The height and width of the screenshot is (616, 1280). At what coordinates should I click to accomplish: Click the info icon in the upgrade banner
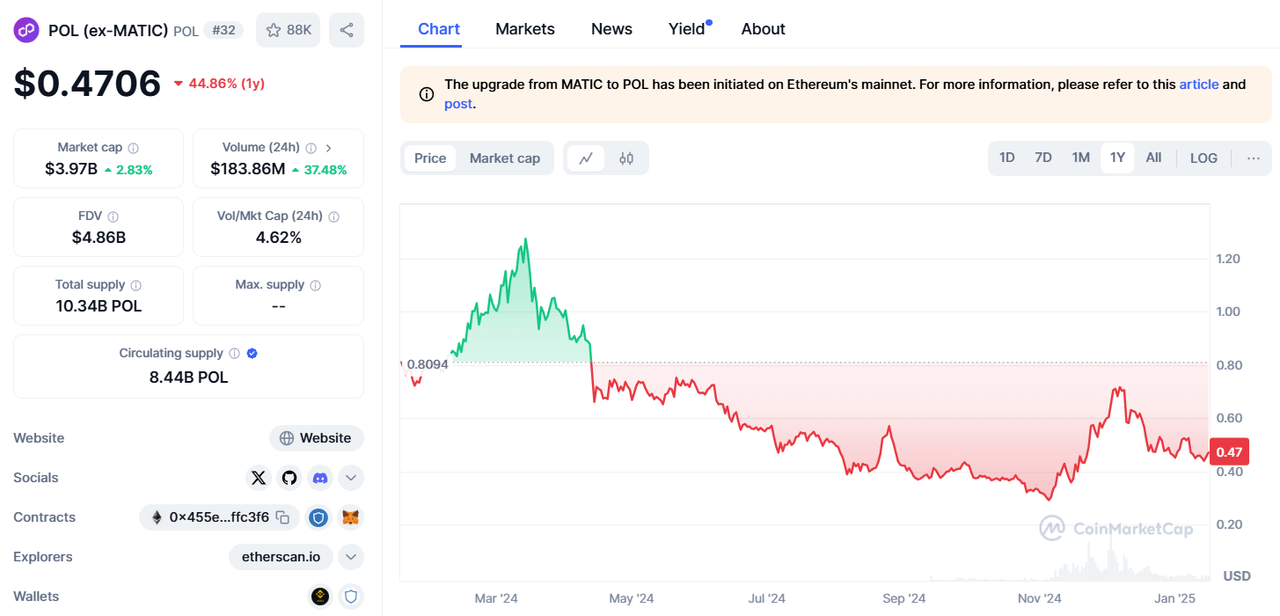(426, 94)
